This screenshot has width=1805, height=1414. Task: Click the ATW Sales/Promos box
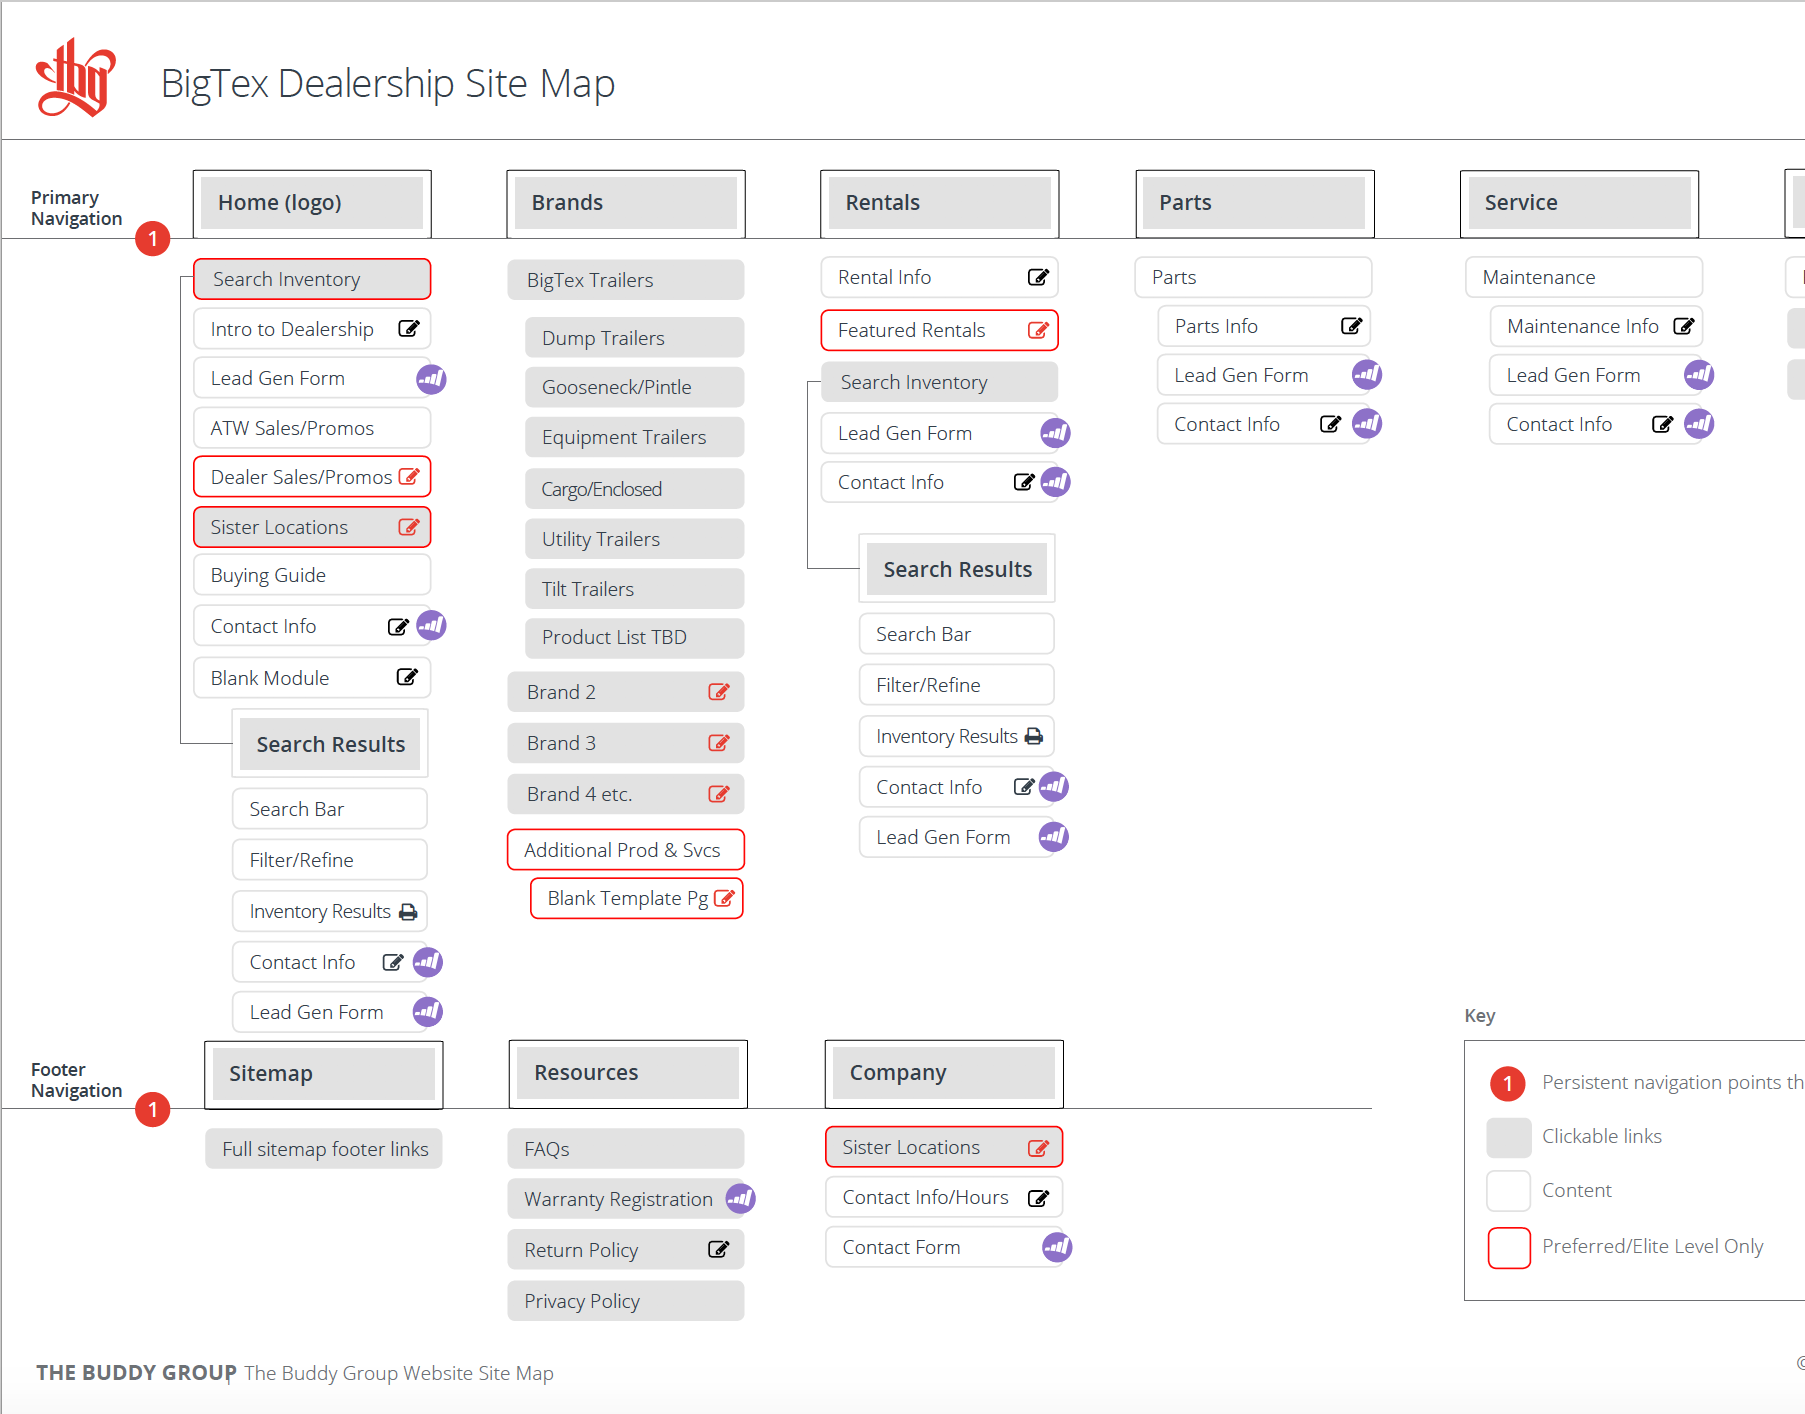pyautogui.click(x=312, y=428)
